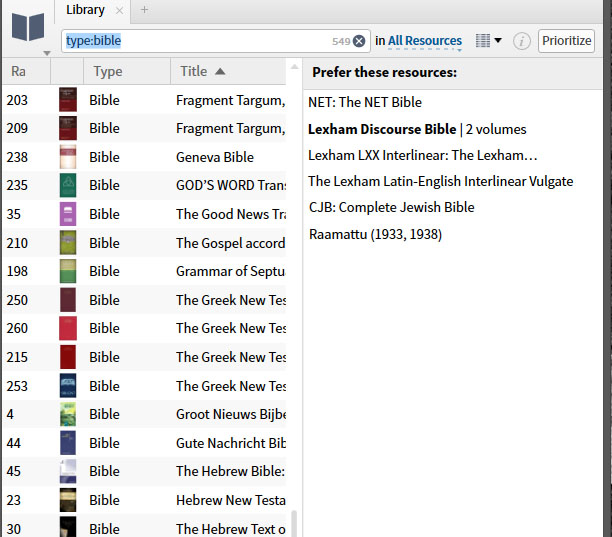Expand the arrow below the Library icon
Image resolution: width=612 pixels, height=537 pixels.
(47, 53)
